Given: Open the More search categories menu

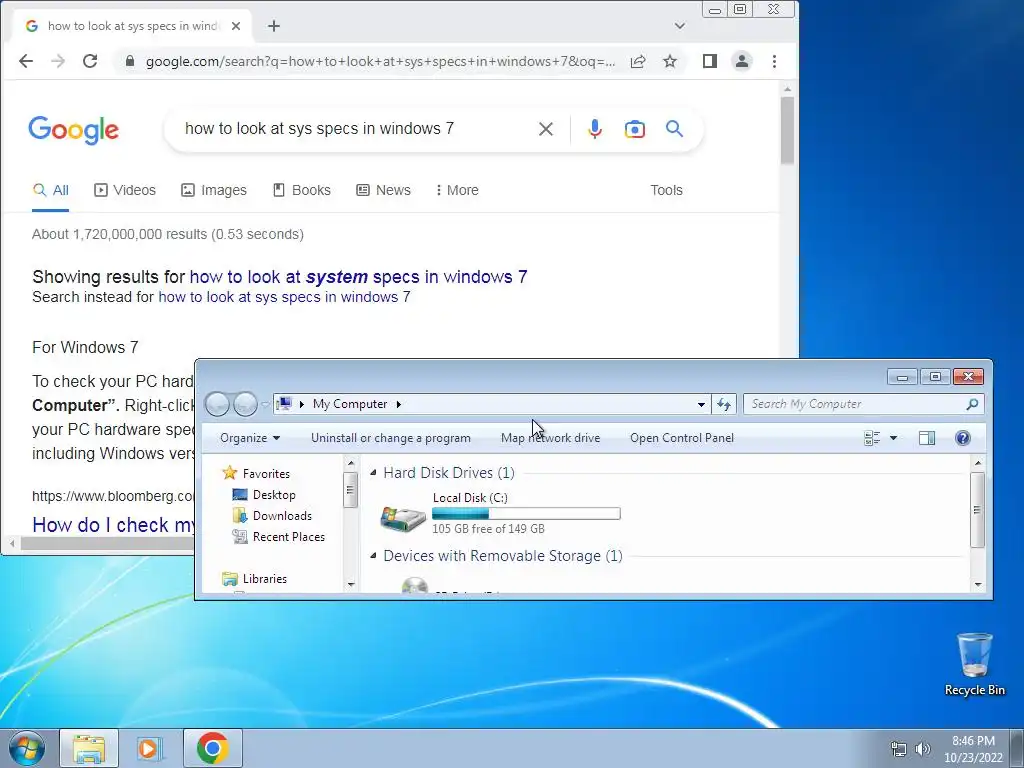Looking at the screenshot, I should pyautogui.click(x=457, y=190).
